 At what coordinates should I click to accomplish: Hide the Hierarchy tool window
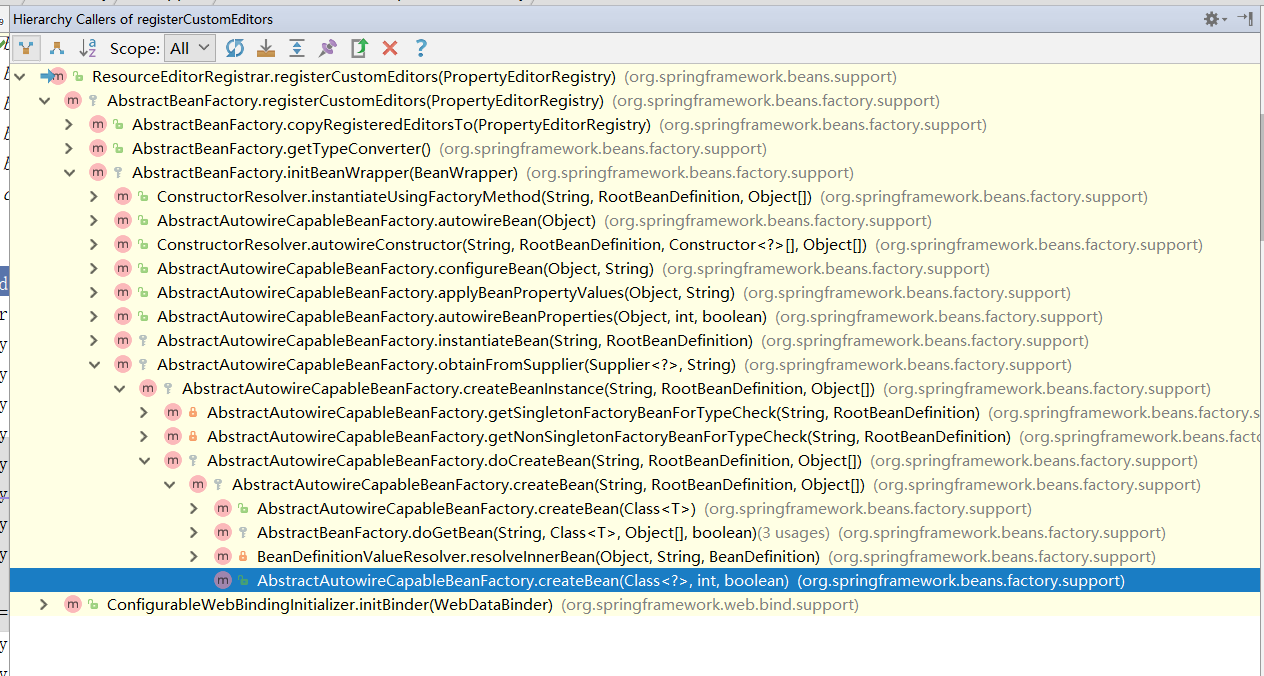(1245, 19)
